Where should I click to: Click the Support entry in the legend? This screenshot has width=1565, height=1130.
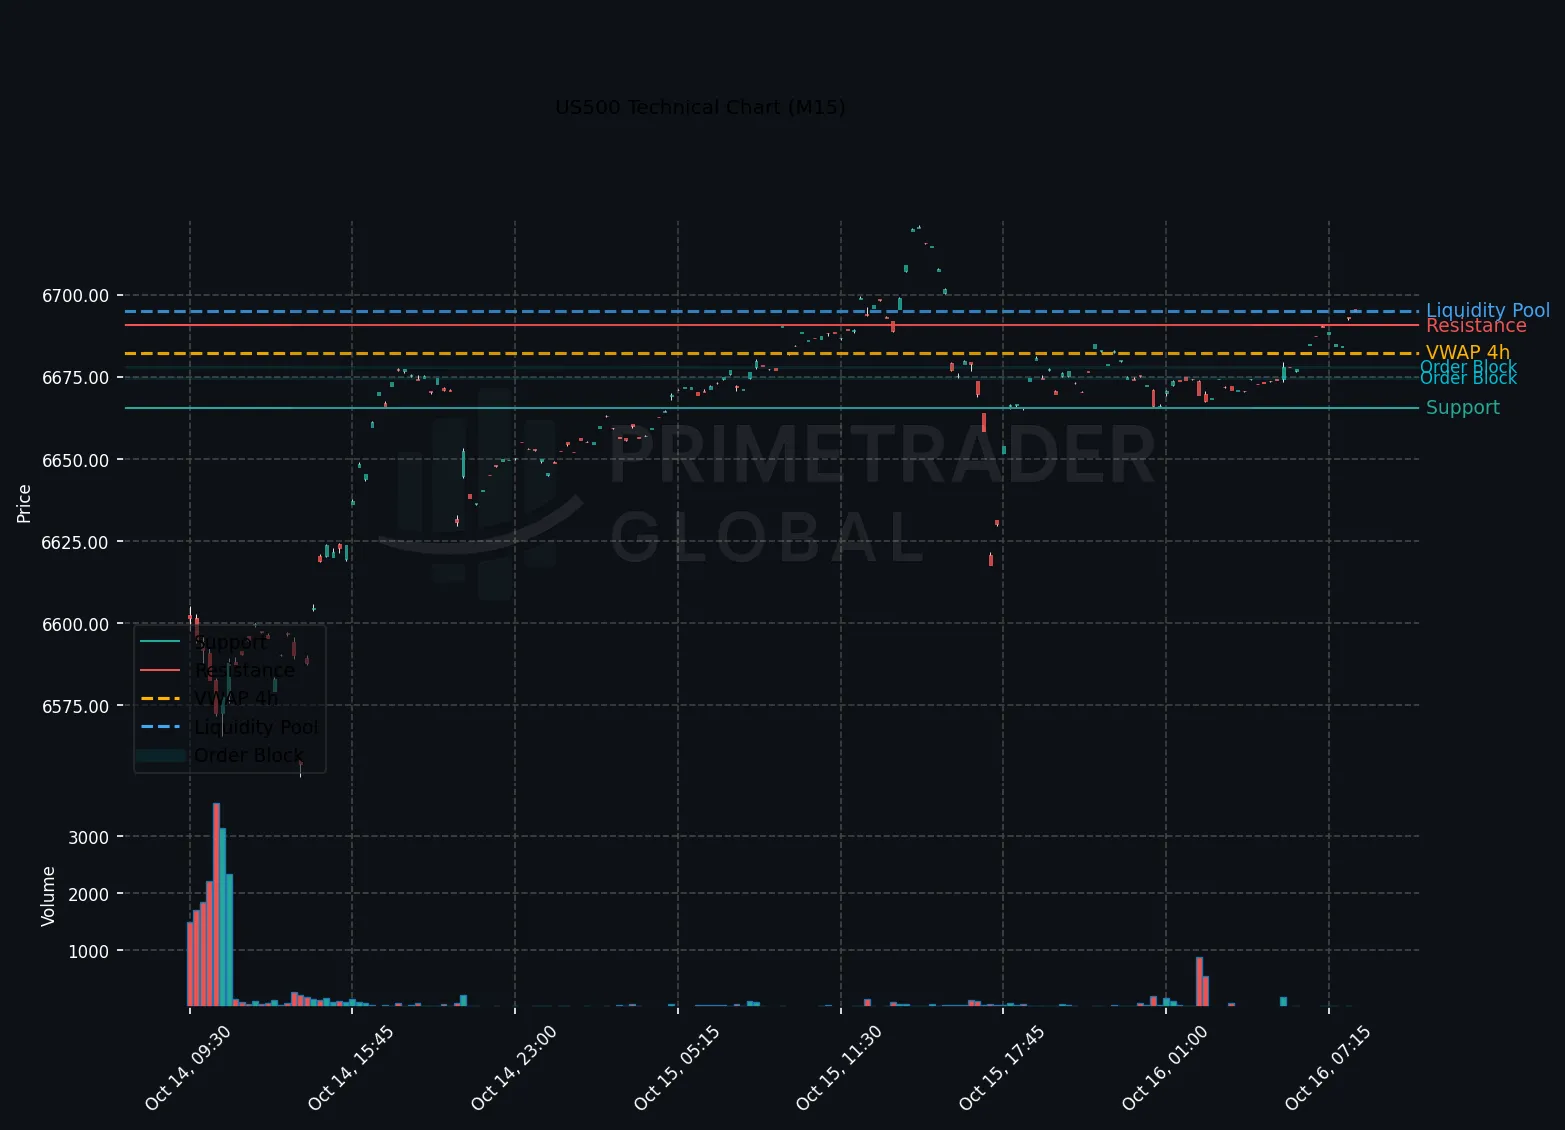[x=231, y=642]
